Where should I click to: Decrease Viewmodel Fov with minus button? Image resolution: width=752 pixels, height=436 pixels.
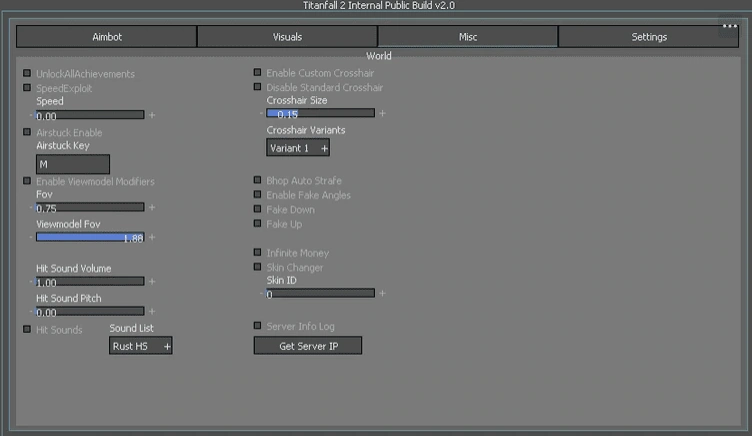pos(31,237)
